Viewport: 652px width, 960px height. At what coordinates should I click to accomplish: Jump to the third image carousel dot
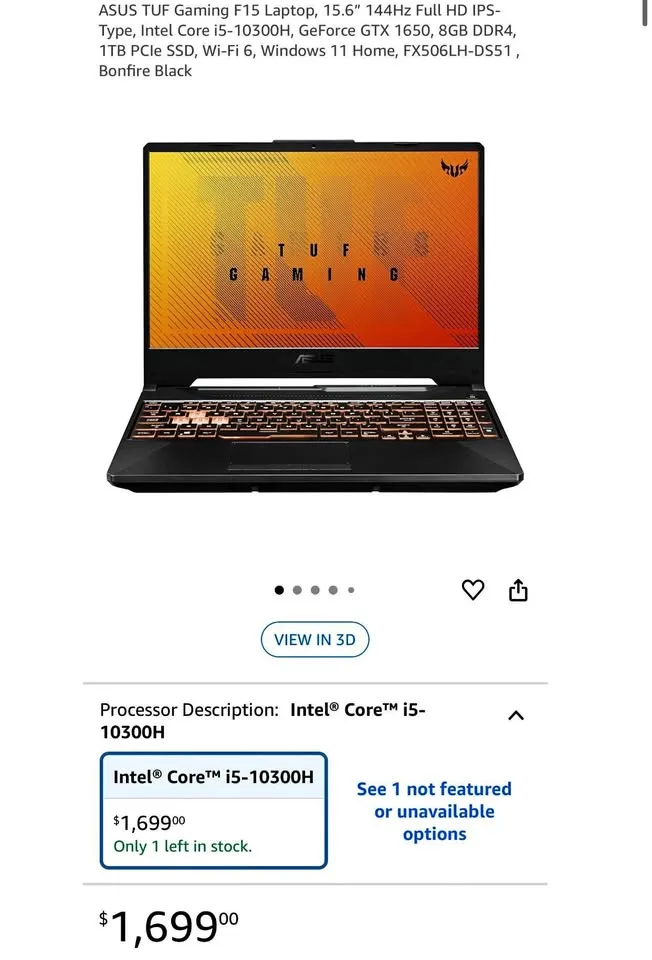click(x=315, y=590)
